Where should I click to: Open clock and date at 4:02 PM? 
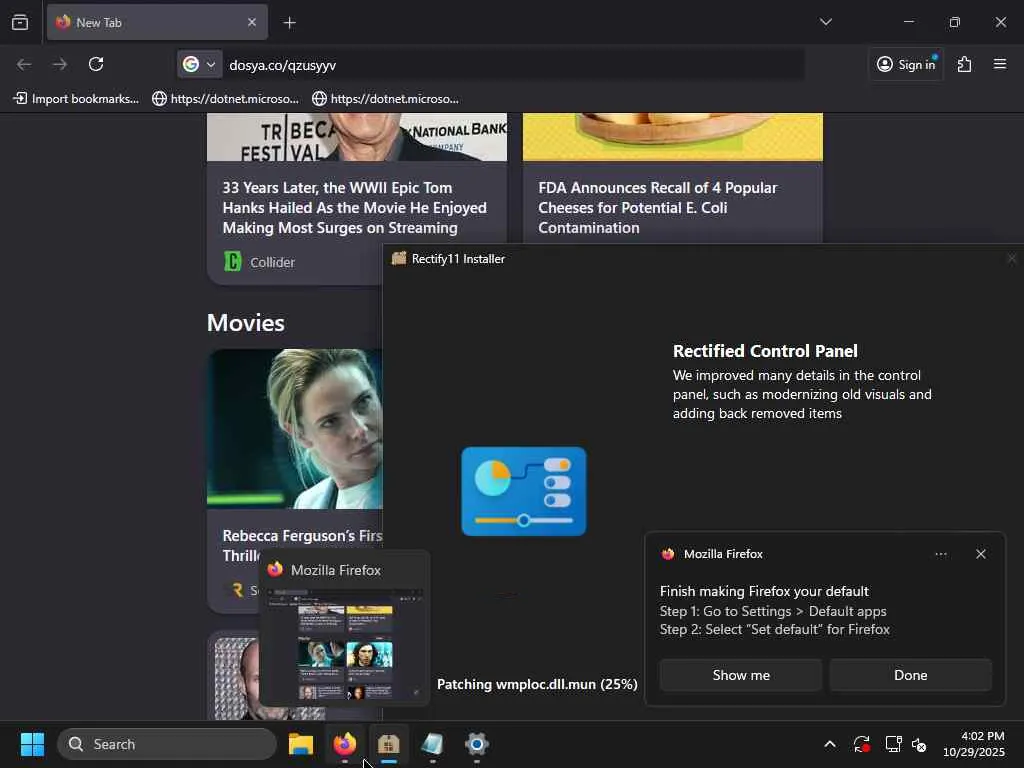(x=973, y=744)
